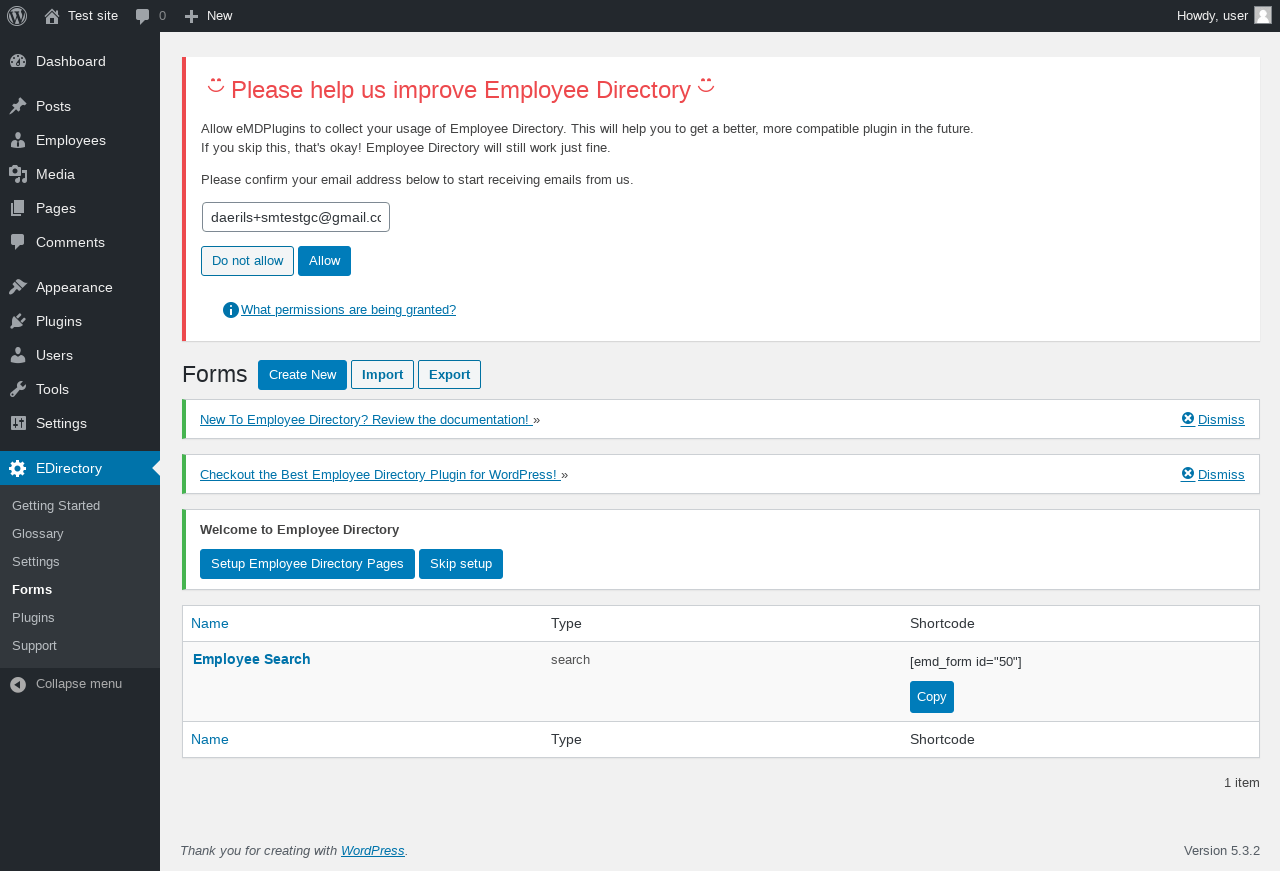Click the Collapse menu label
This screenshot has width=1280, height=871.
coord(79,684)
